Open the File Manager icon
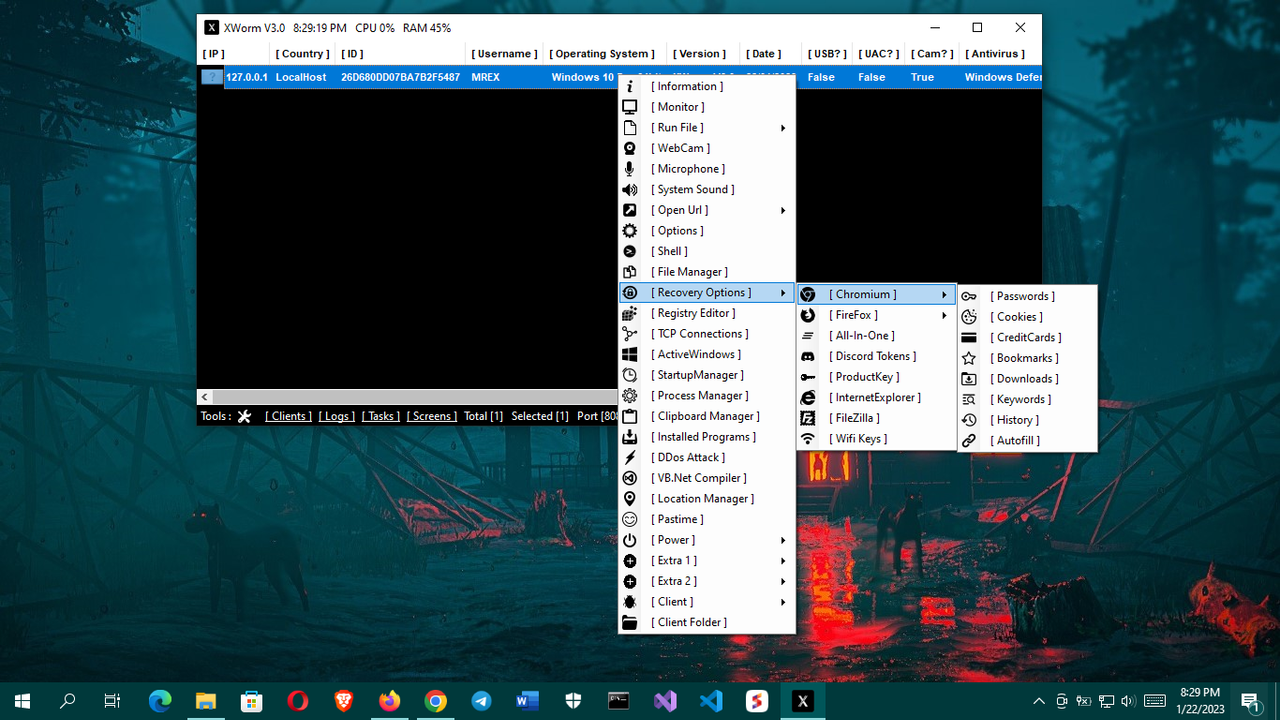 [629, 271]
